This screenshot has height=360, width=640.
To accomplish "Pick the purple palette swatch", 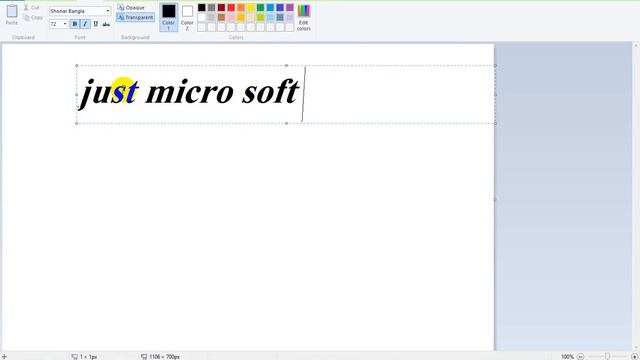I will 290,7.
